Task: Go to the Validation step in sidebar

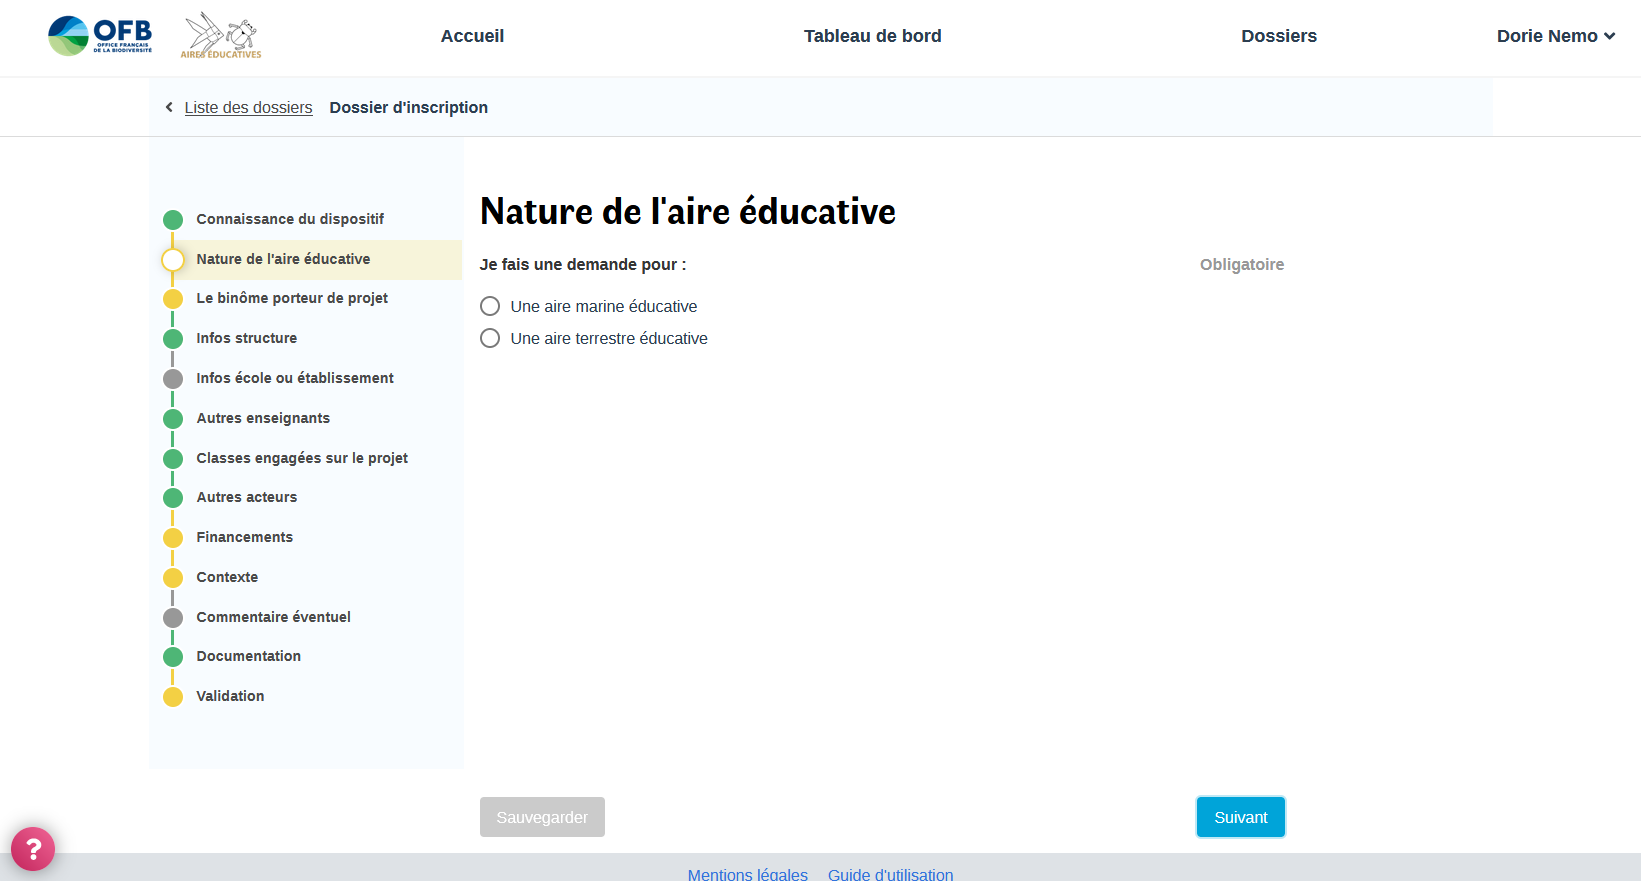Action: [230, 696]
